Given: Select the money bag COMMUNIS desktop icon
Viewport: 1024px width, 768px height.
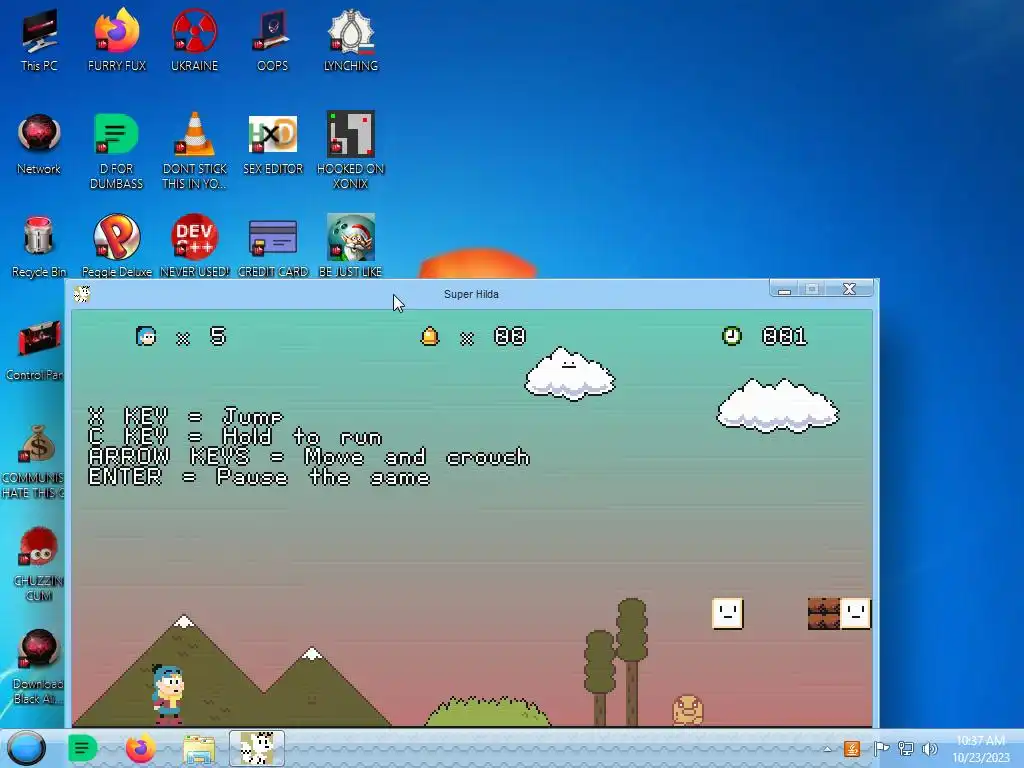Looking at the screenshot, I should click(34, 460).
